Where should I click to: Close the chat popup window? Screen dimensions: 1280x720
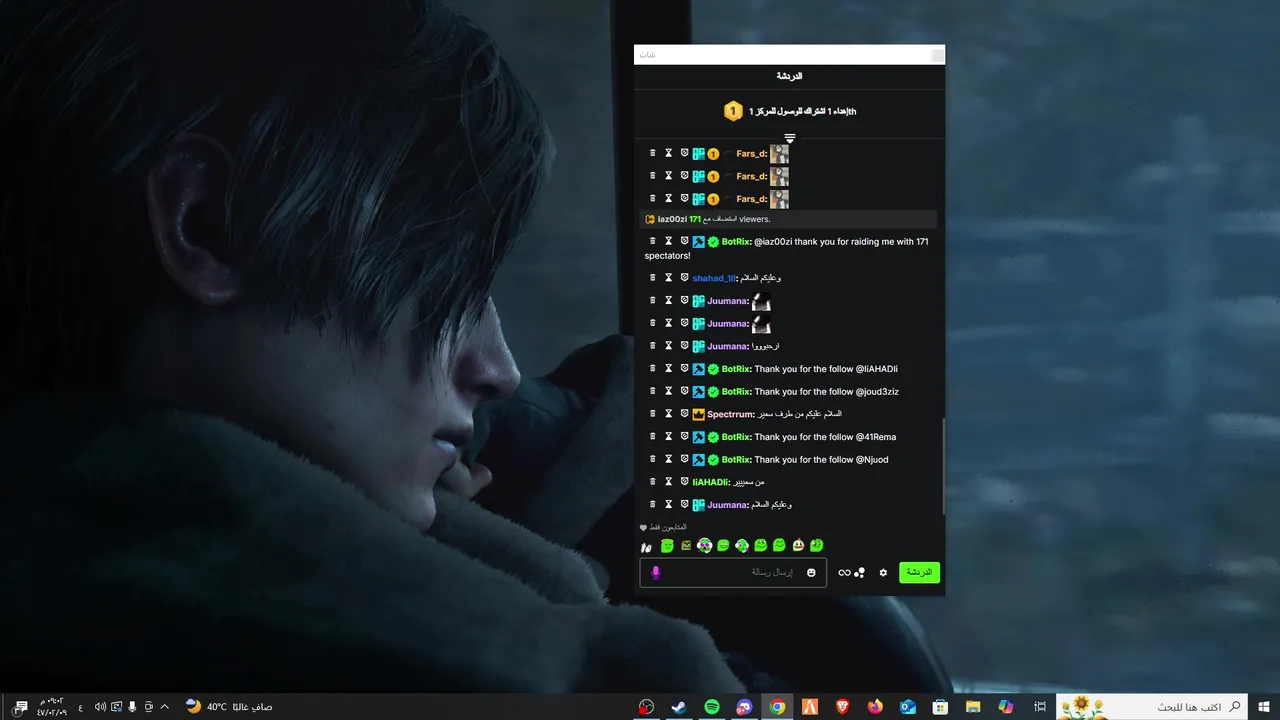coord(937,55)
